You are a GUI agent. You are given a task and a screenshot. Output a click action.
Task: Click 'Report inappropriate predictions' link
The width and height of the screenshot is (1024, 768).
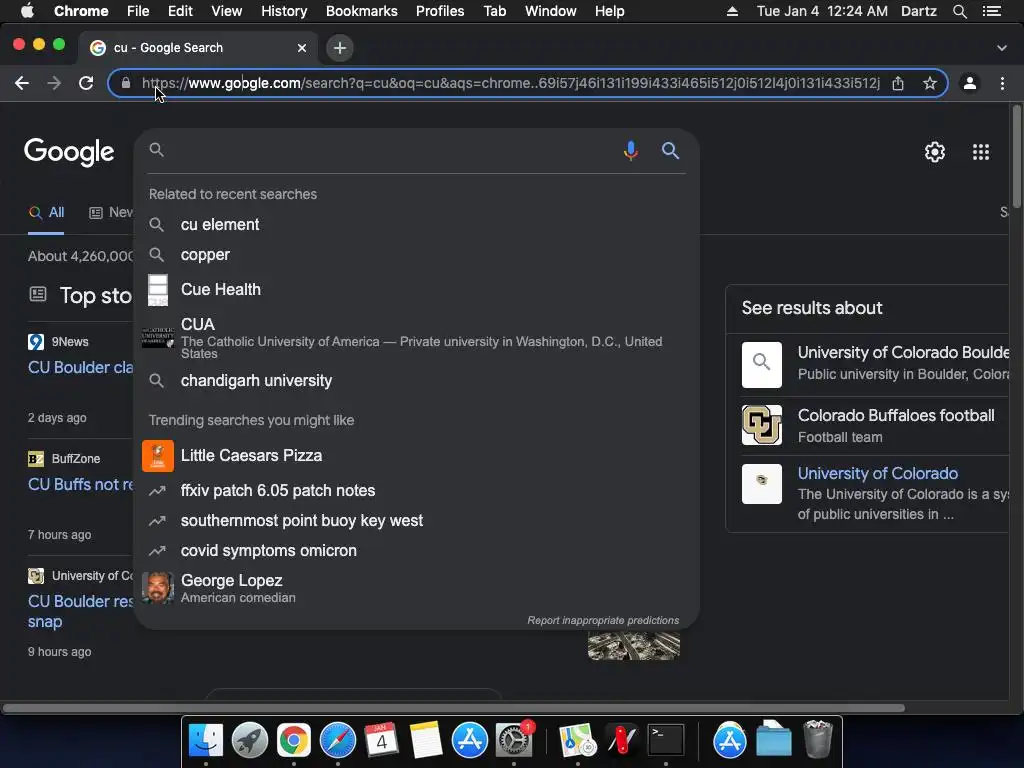pyautogui.click(x=603, y=620)
